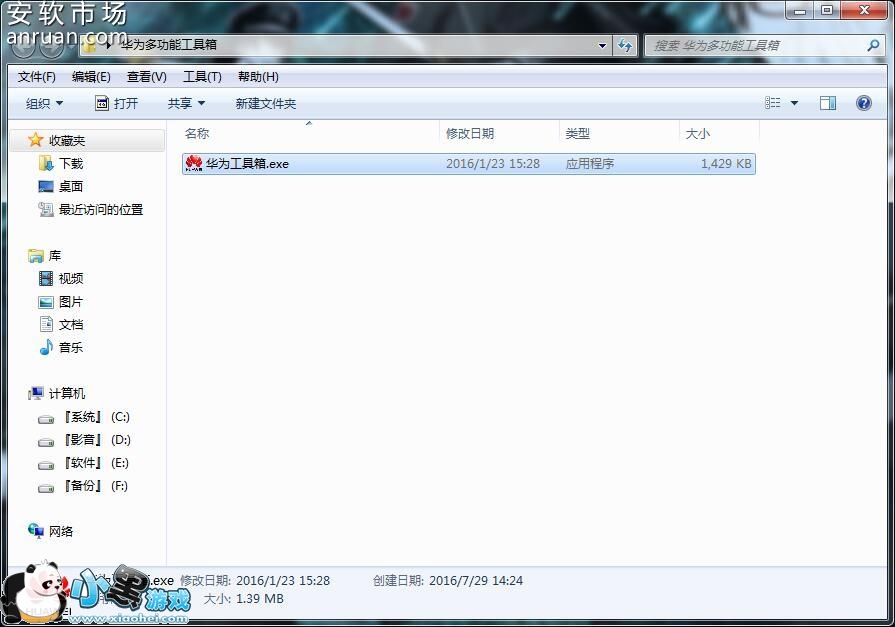This screenshot has width=895, height=627.
Task: Open drive 『影音』 (D:)
Action: pyautogui.click(x=96, y=440)
